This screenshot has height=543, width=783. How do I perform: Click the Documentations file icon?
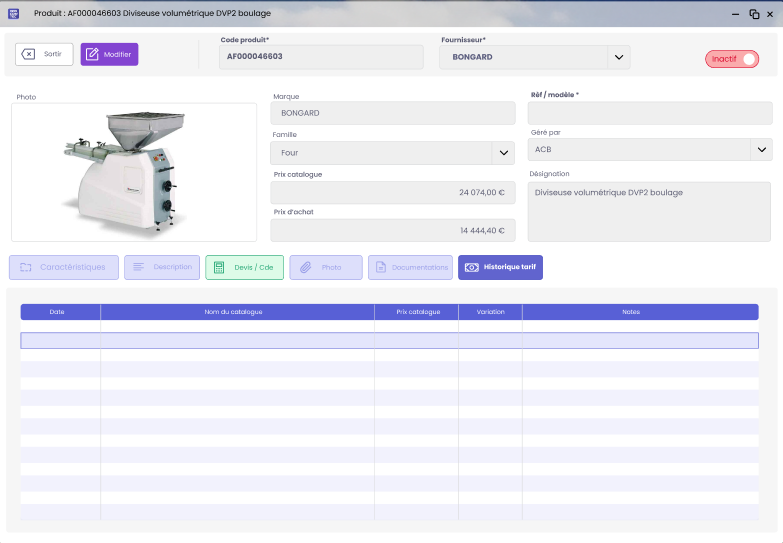tap(380, 268)
